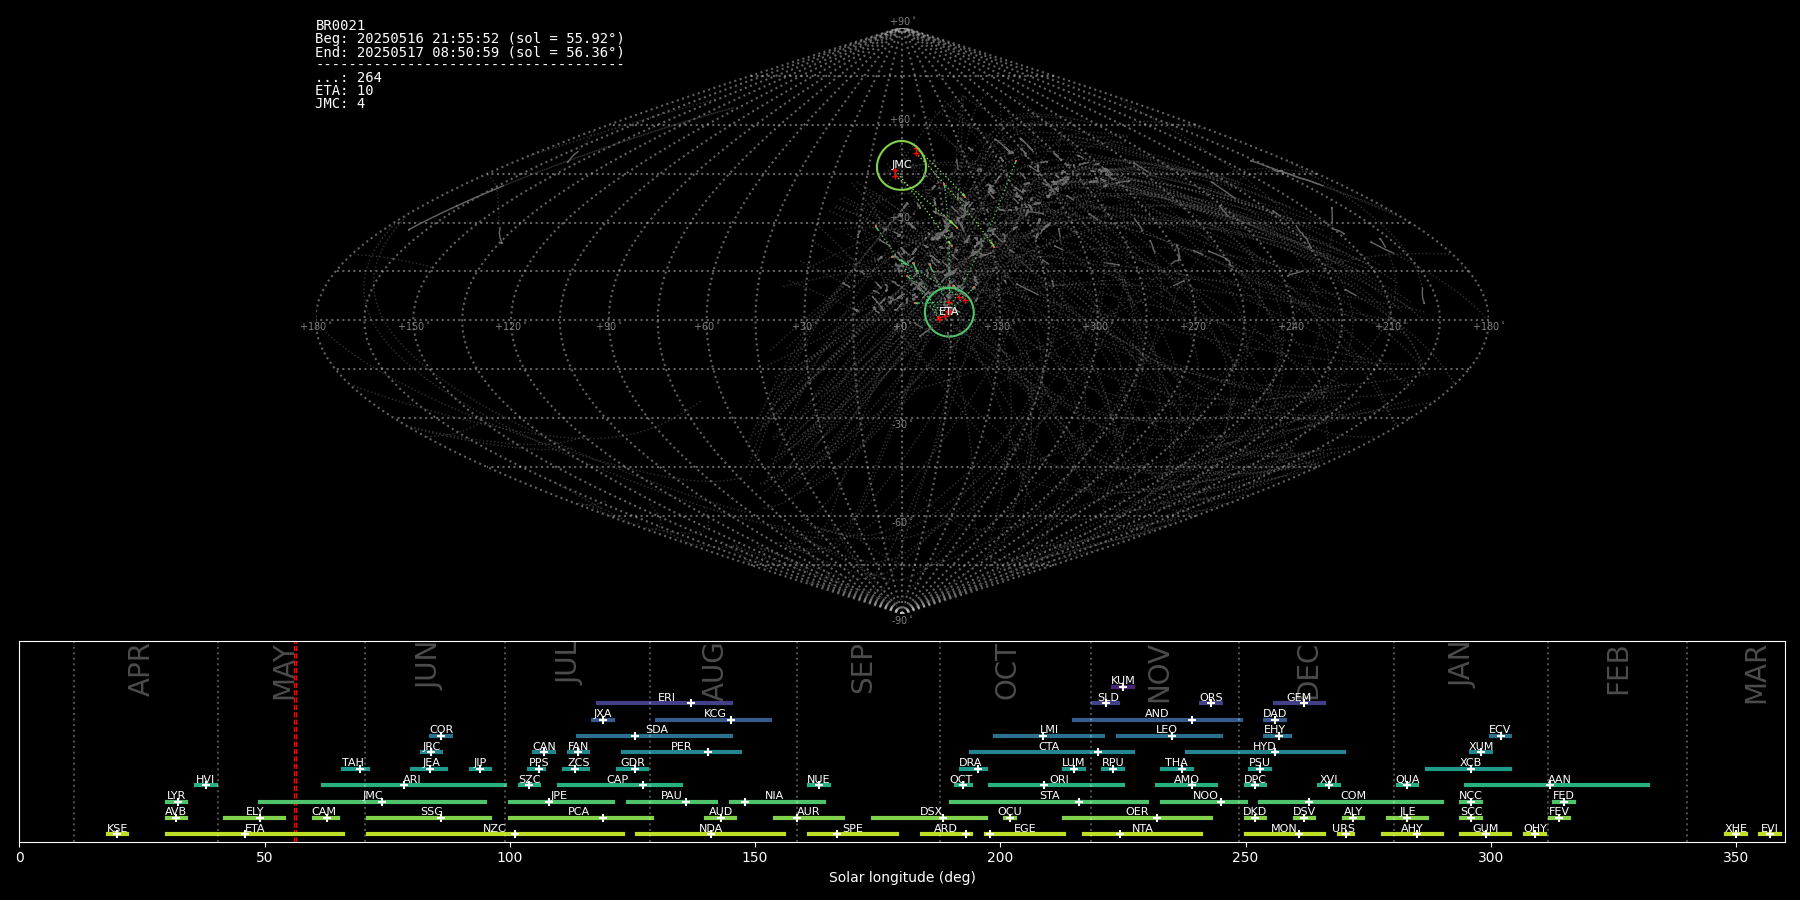
Task: Select the KSE shower label in the timeline
Action: click(x=117, y=829)
